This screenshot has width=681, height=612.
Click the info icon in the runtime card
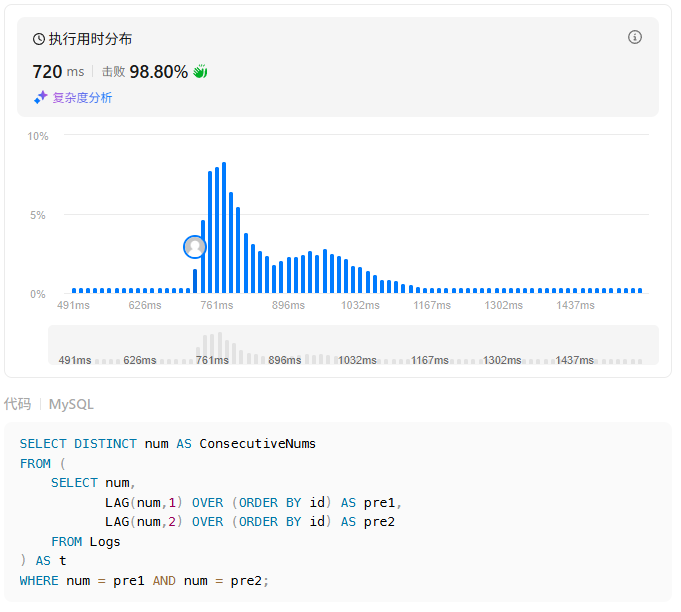click(634, 37)
